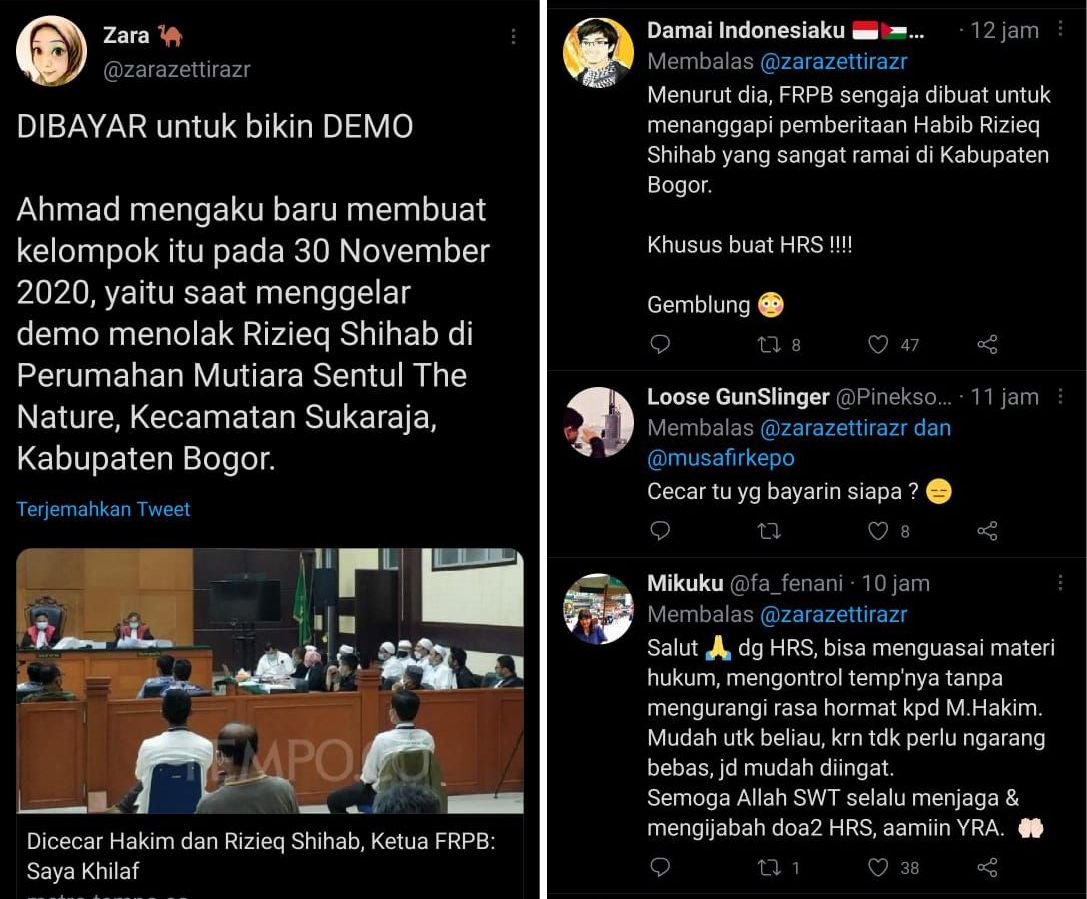Open more options on Zara's tweet
This screenshot has width=1087, height=899.
pyautogui.click(x=513, y=36)
